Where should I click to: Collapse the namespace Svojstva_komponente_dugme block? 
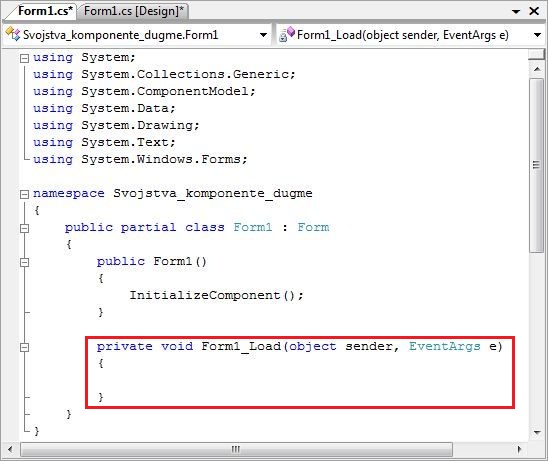click(x=24, y=194)
